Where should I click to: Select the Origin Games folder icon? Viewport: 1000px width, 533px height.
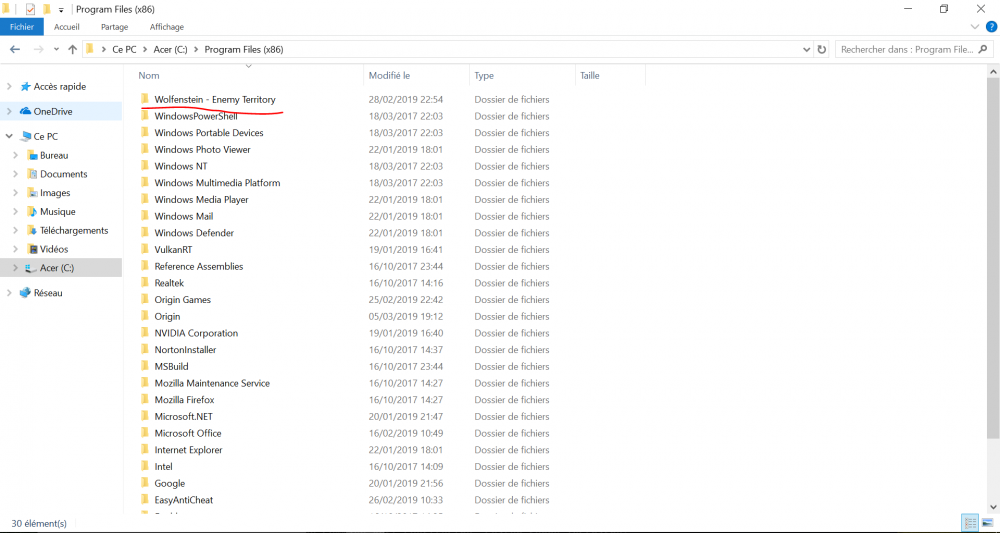(145, 299)
